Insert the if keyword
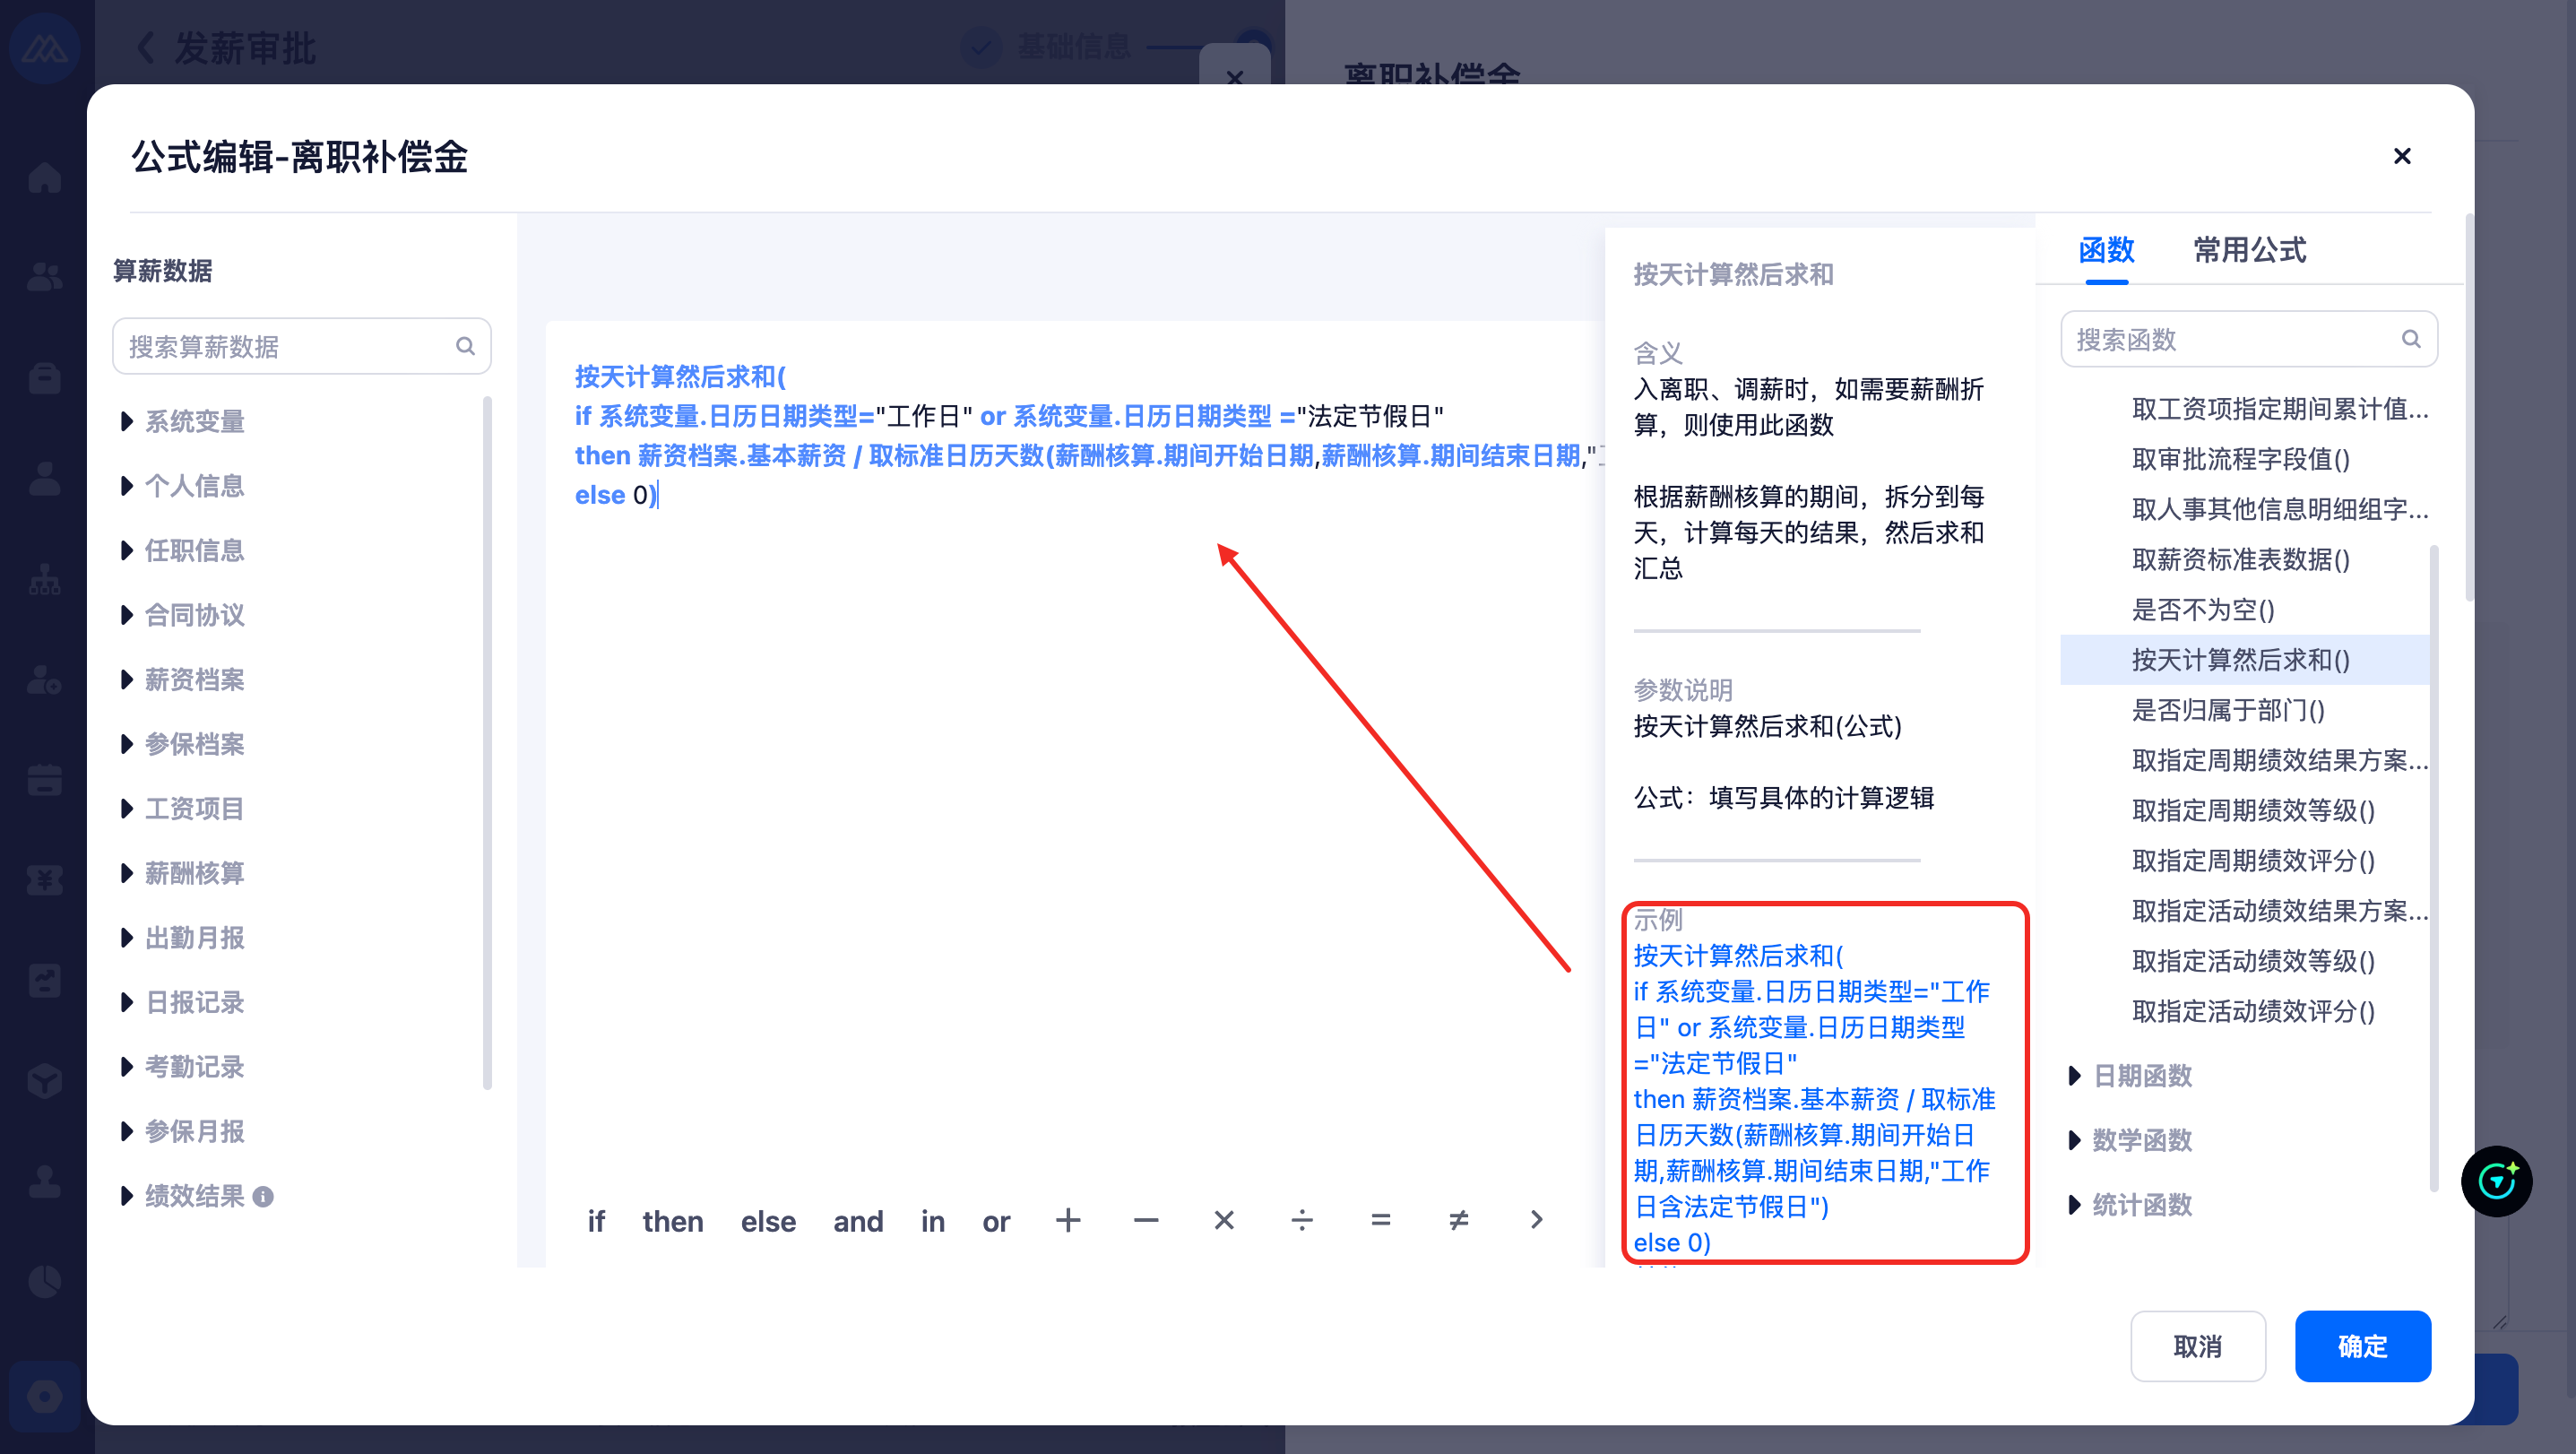This screenshot has width=2576, height=1454. pos(596,1221)
